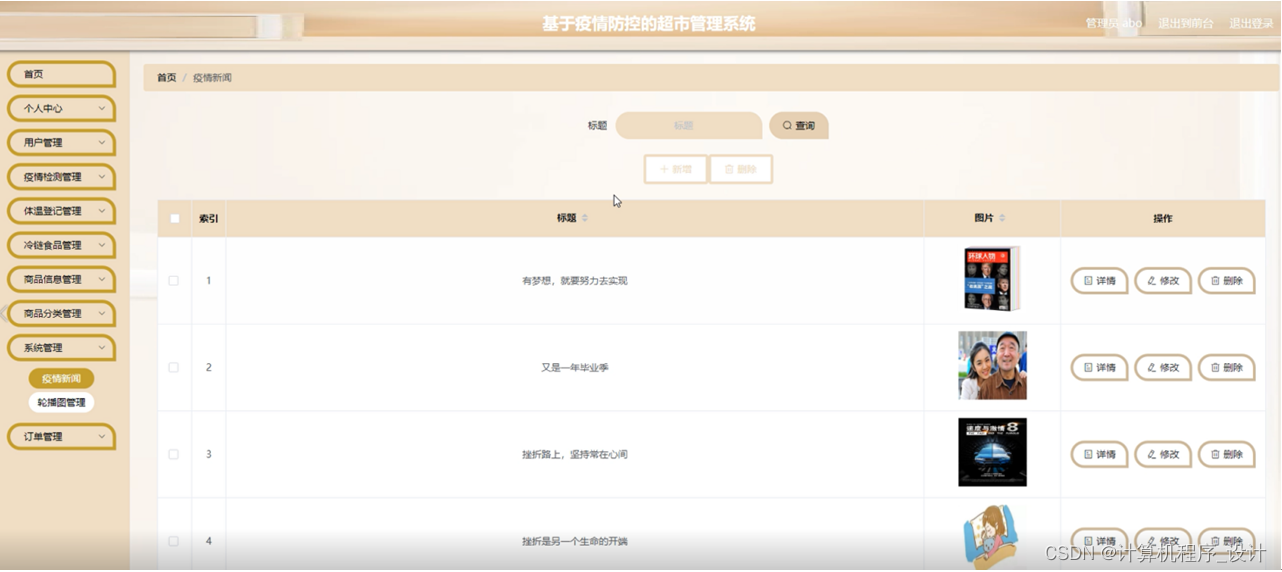The image size is (1282, 572).
Task: Open the magazine cover thumbnail in row 1
Action: point(992,278)
